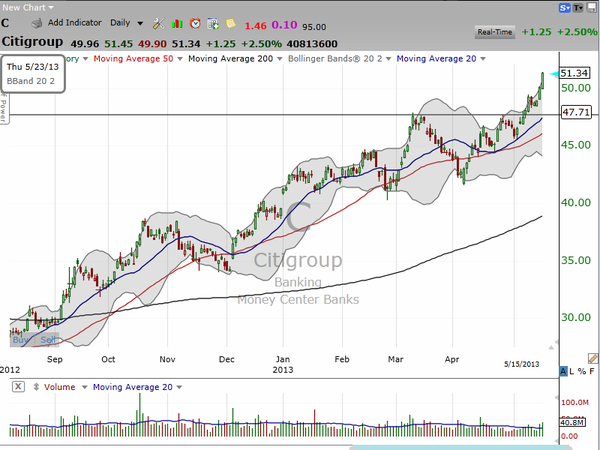Click the save disk icon at top right
This screenshot has height=450, width=600.
tap(592, 8)
